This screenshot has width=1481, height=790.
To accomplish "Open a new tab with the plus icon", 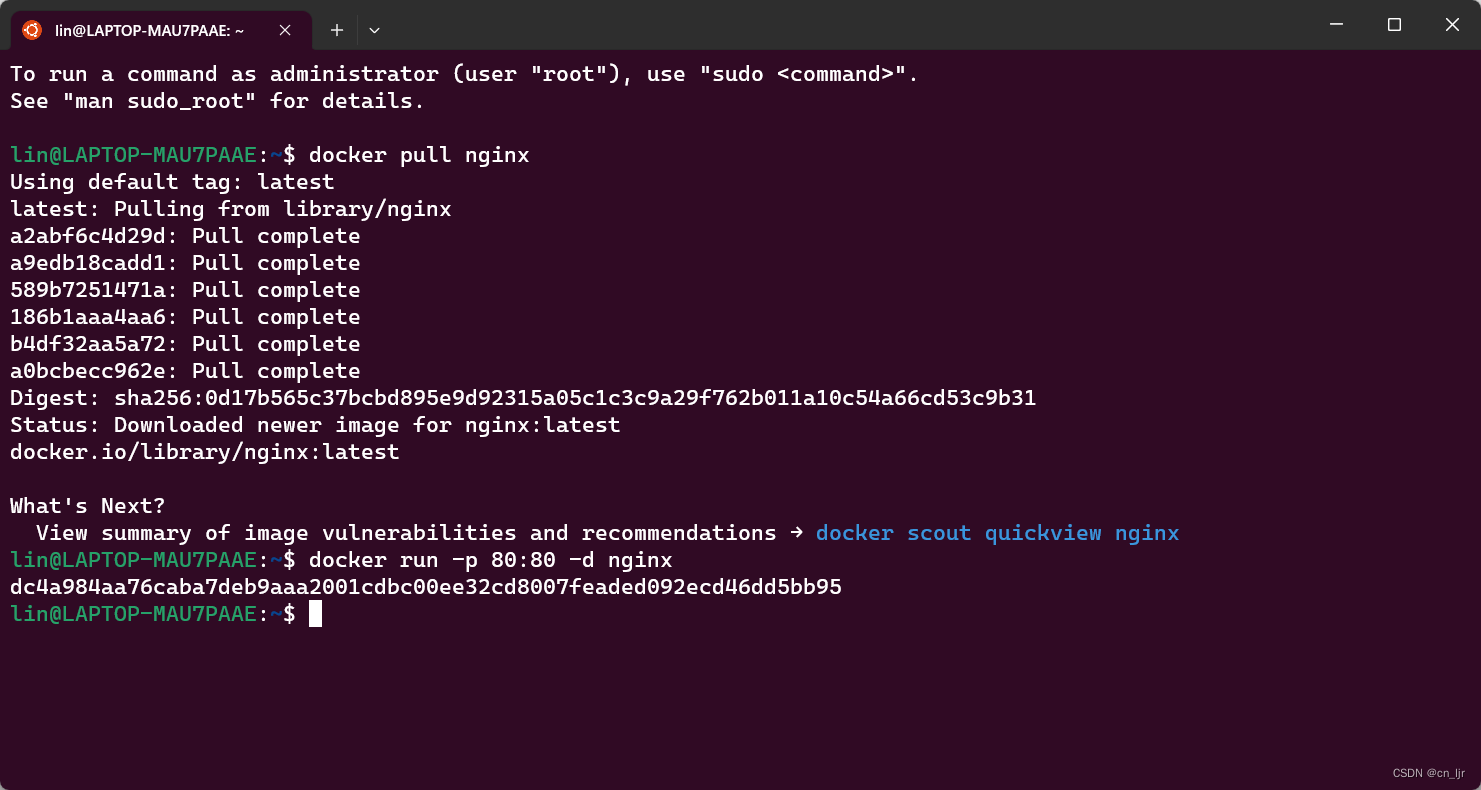I will 336,30.
